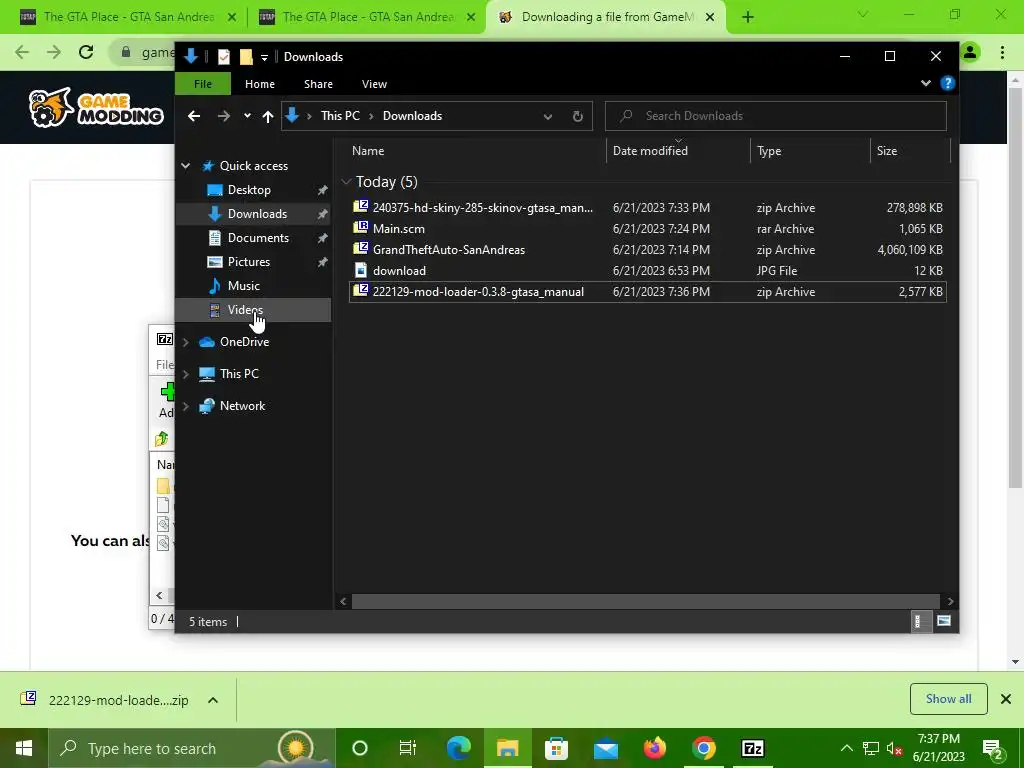This screenshot has width=1024, height=768.
Task: Select the 240375-hd-skiny-285 zip file
Action: pyautogui.click(x=647, y=208)
